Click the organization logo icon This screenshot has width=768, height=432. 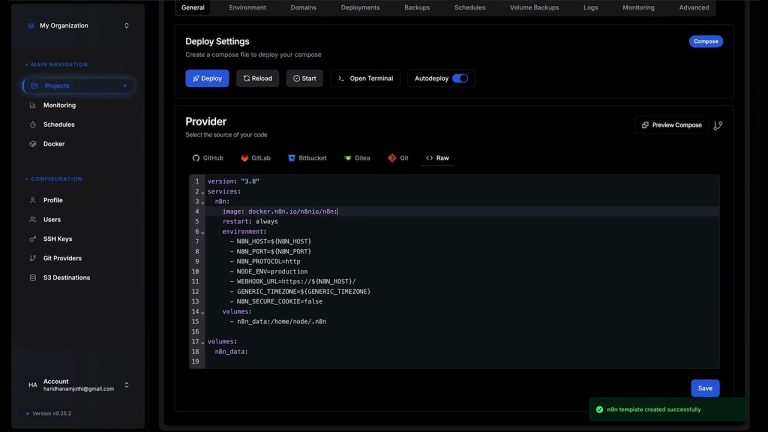31,25
